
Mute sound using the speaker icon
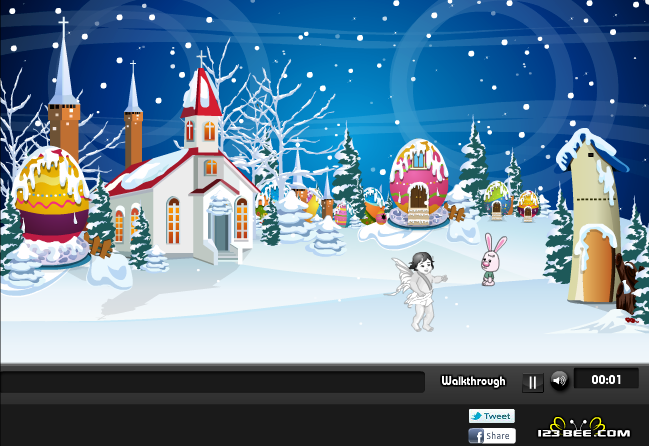[x=559, y=380]
